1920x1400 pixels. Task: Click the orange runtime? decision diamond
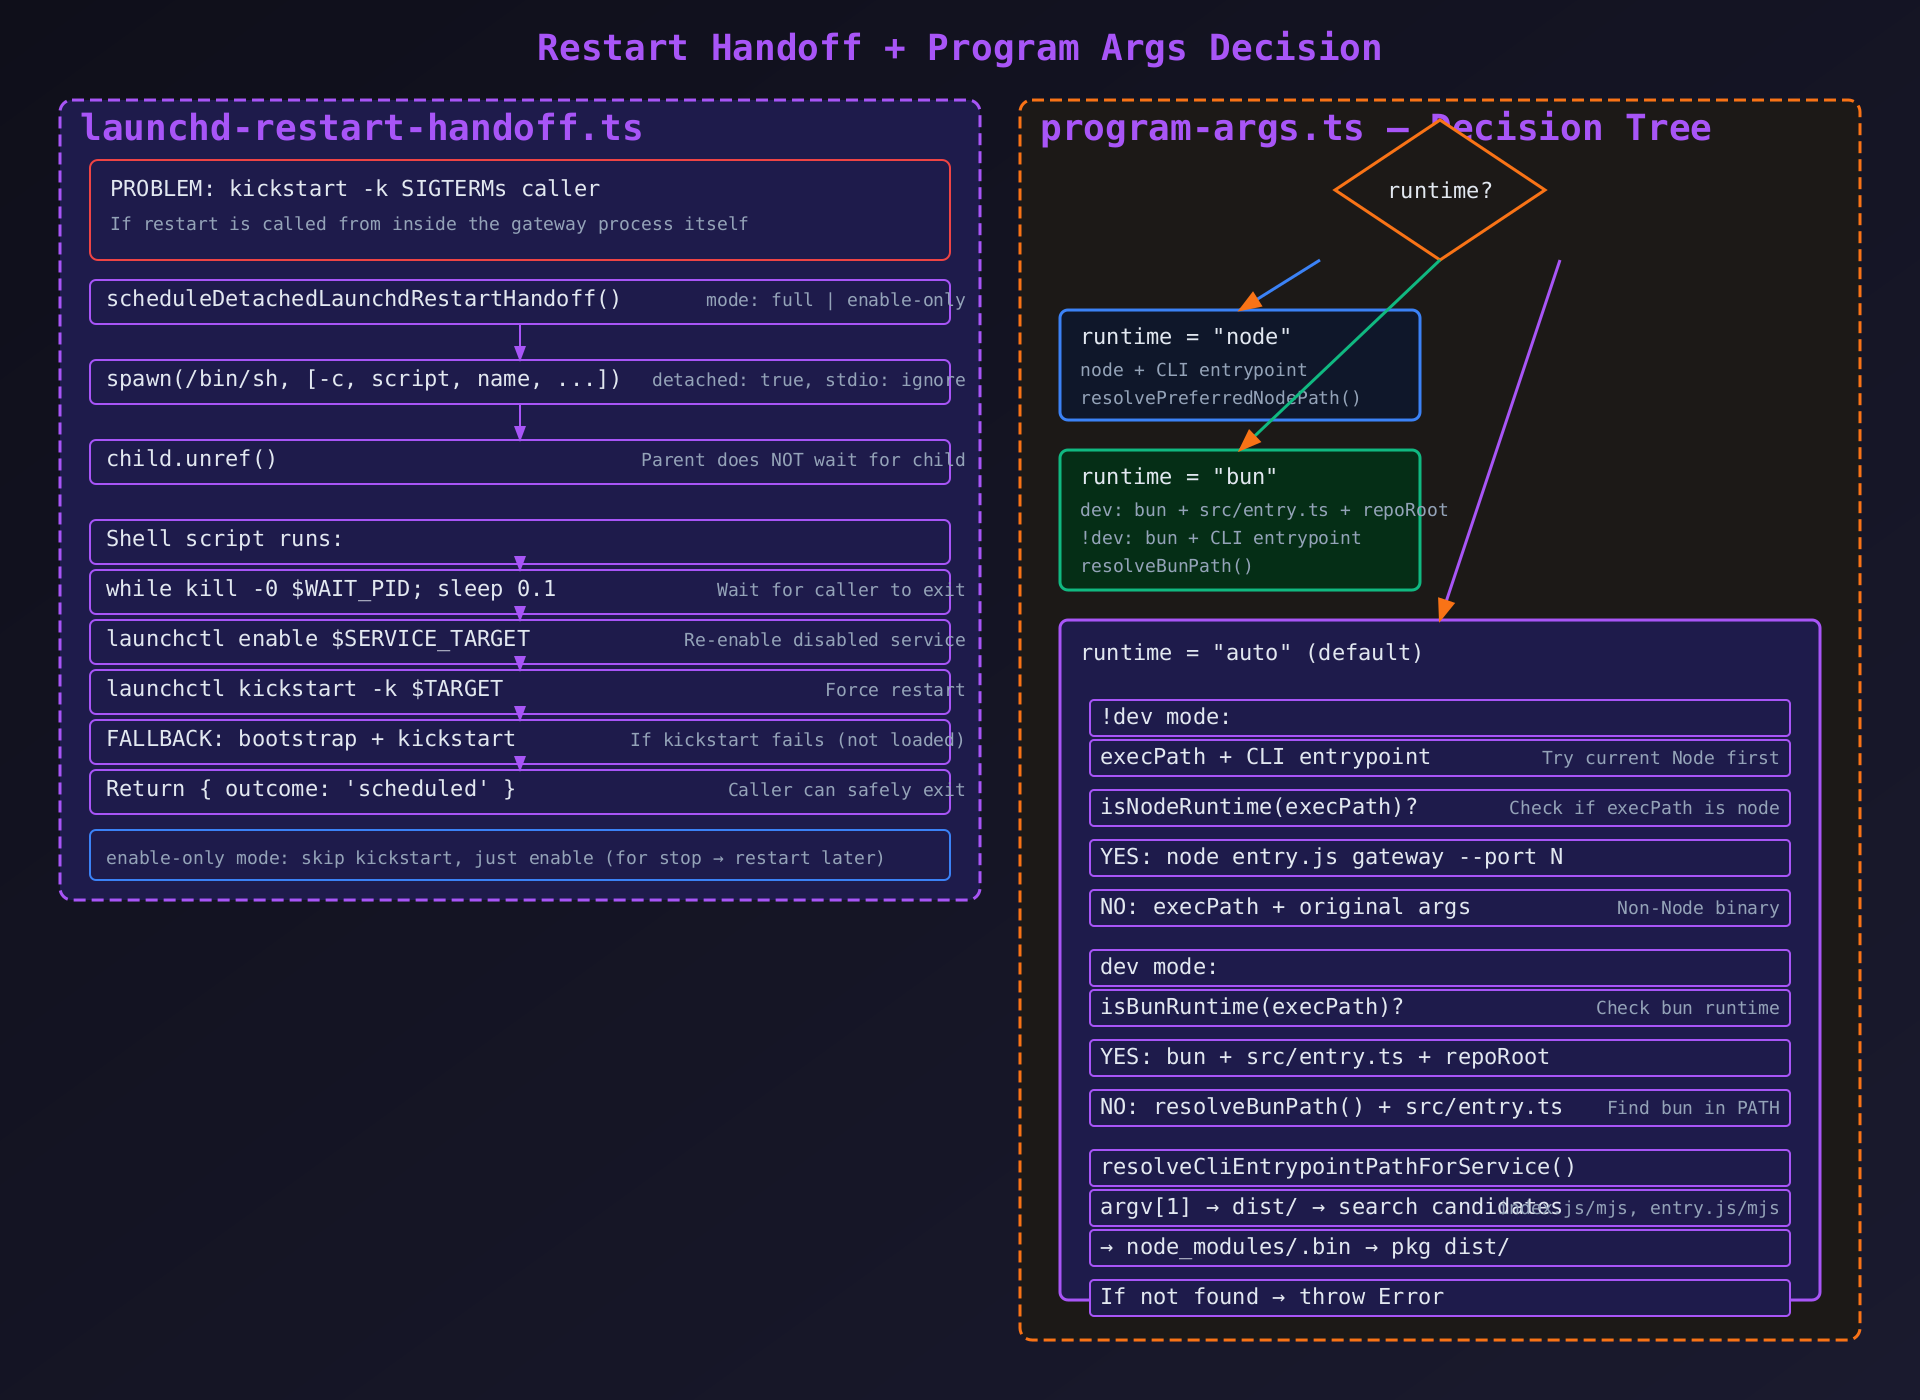pos(1439,190)
